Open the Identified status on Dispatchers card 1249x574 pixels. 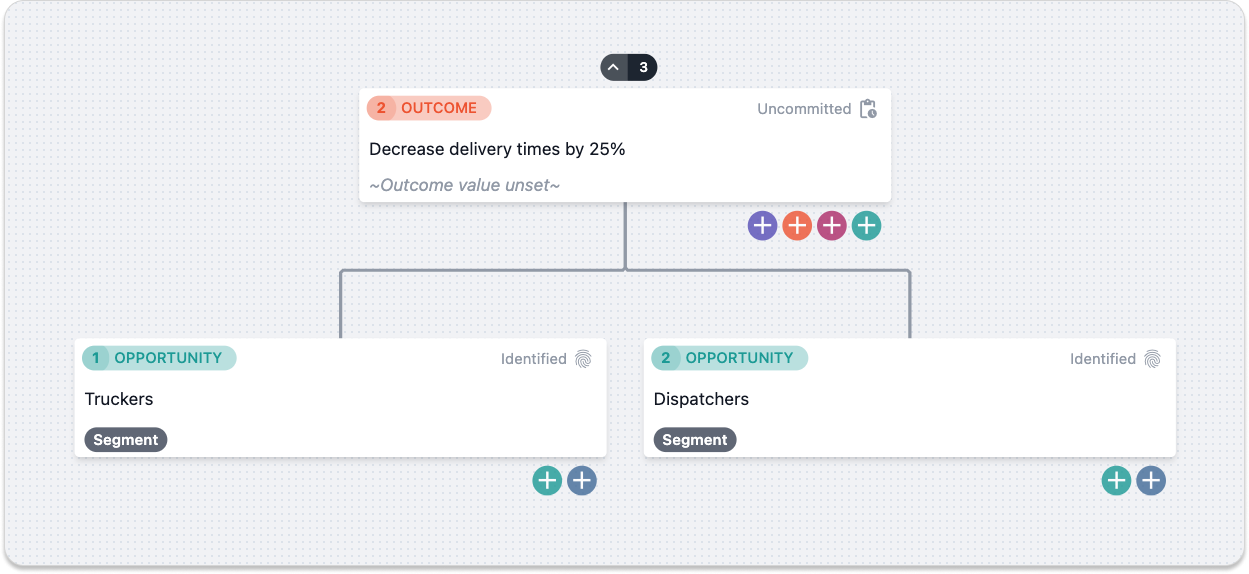[1103, 359]
